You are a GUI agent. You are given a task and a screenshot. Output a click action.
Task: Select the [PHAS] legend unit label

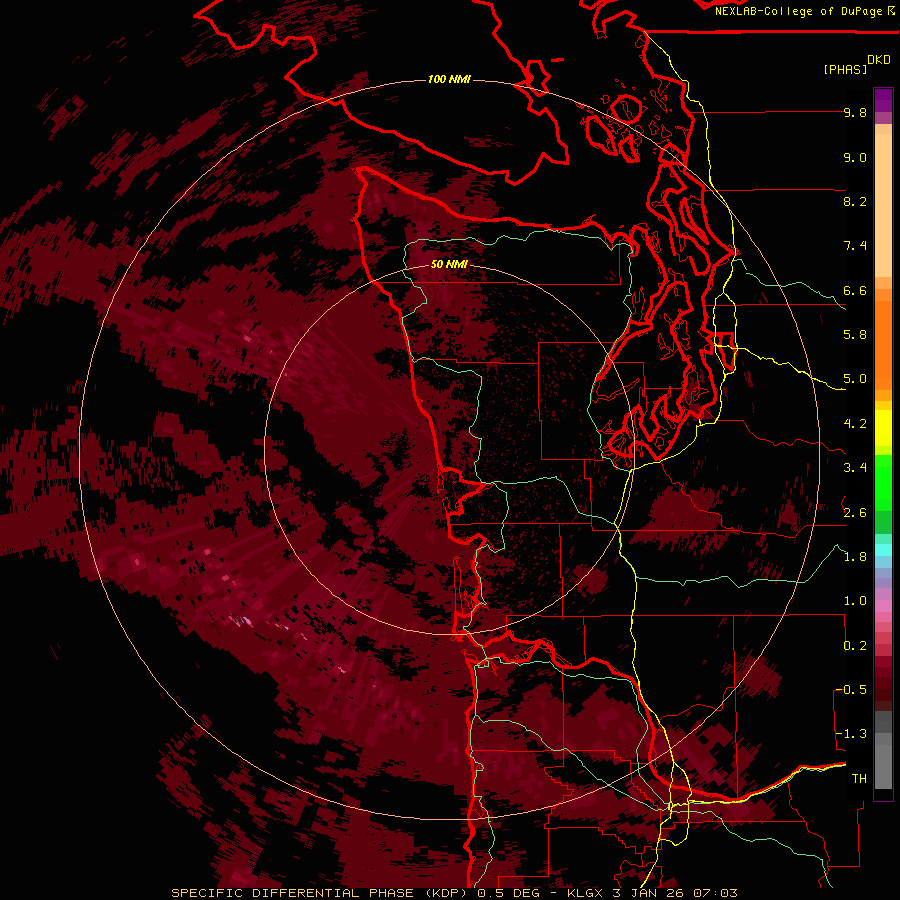click(845, 70)
